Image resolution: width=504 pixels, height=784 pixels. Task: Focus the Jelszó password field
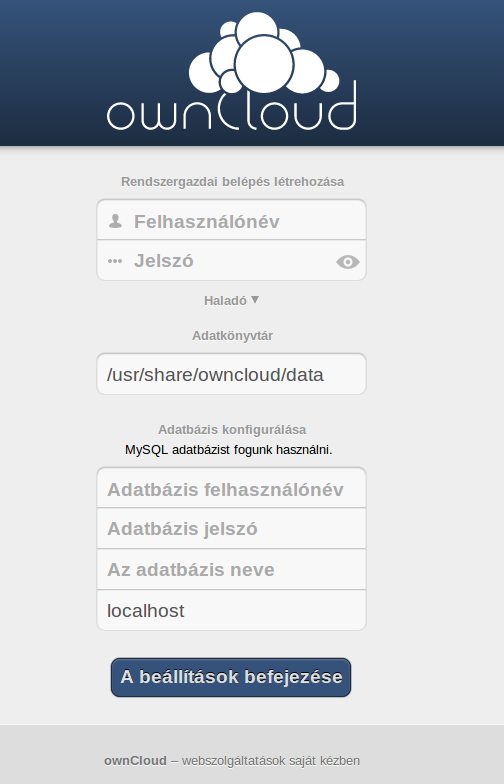coord(232,260)
